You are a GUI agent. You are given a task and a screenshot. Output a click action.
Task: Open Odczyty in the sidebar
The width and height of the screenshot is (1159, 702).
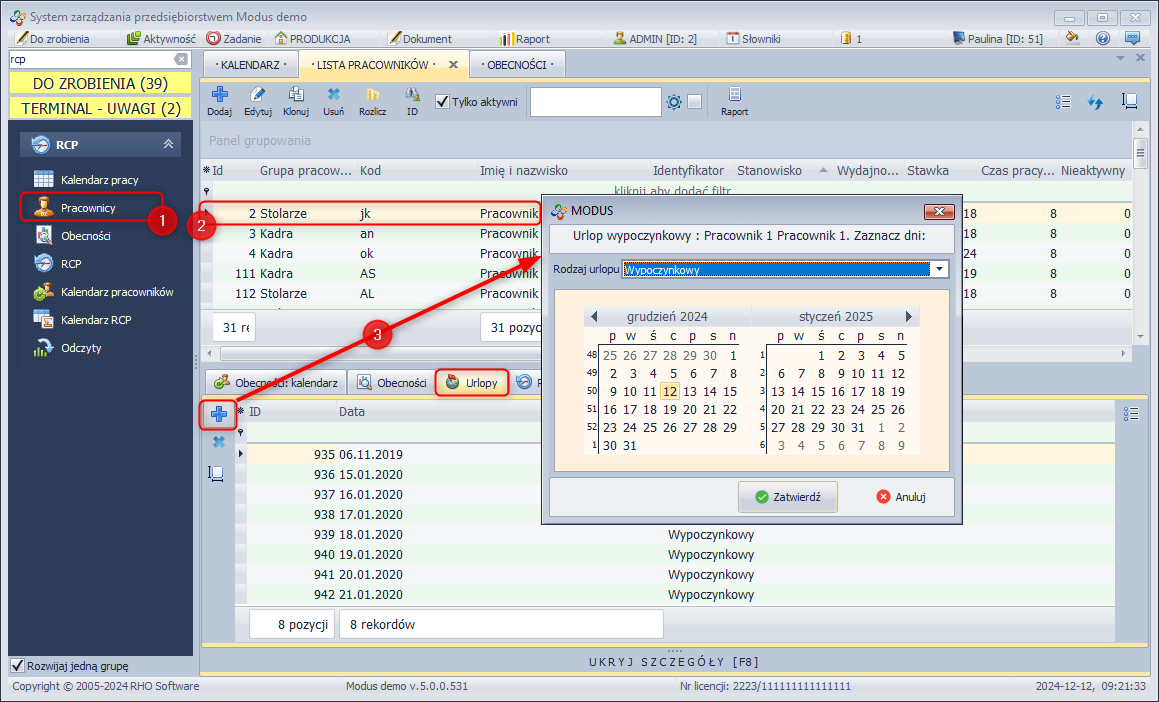click(x=81, y=348)
